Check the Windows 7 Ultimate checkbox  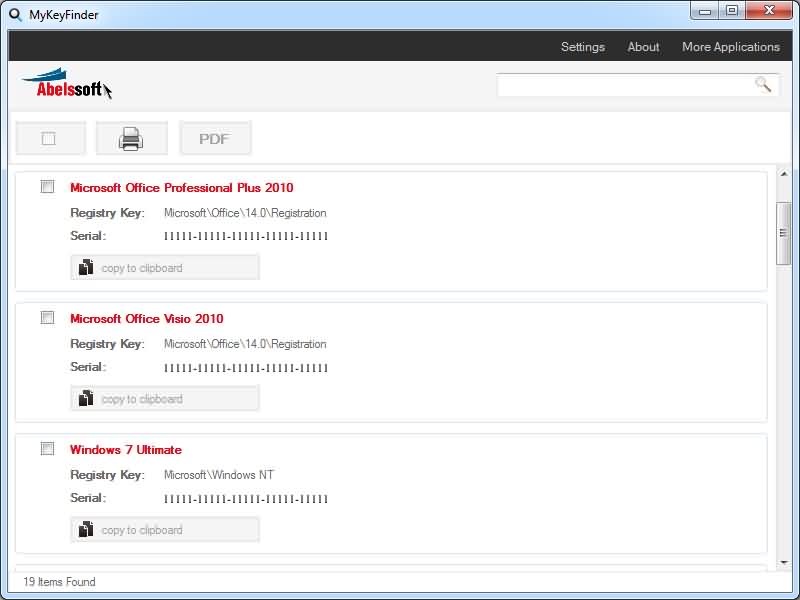[x=46, y=448]
